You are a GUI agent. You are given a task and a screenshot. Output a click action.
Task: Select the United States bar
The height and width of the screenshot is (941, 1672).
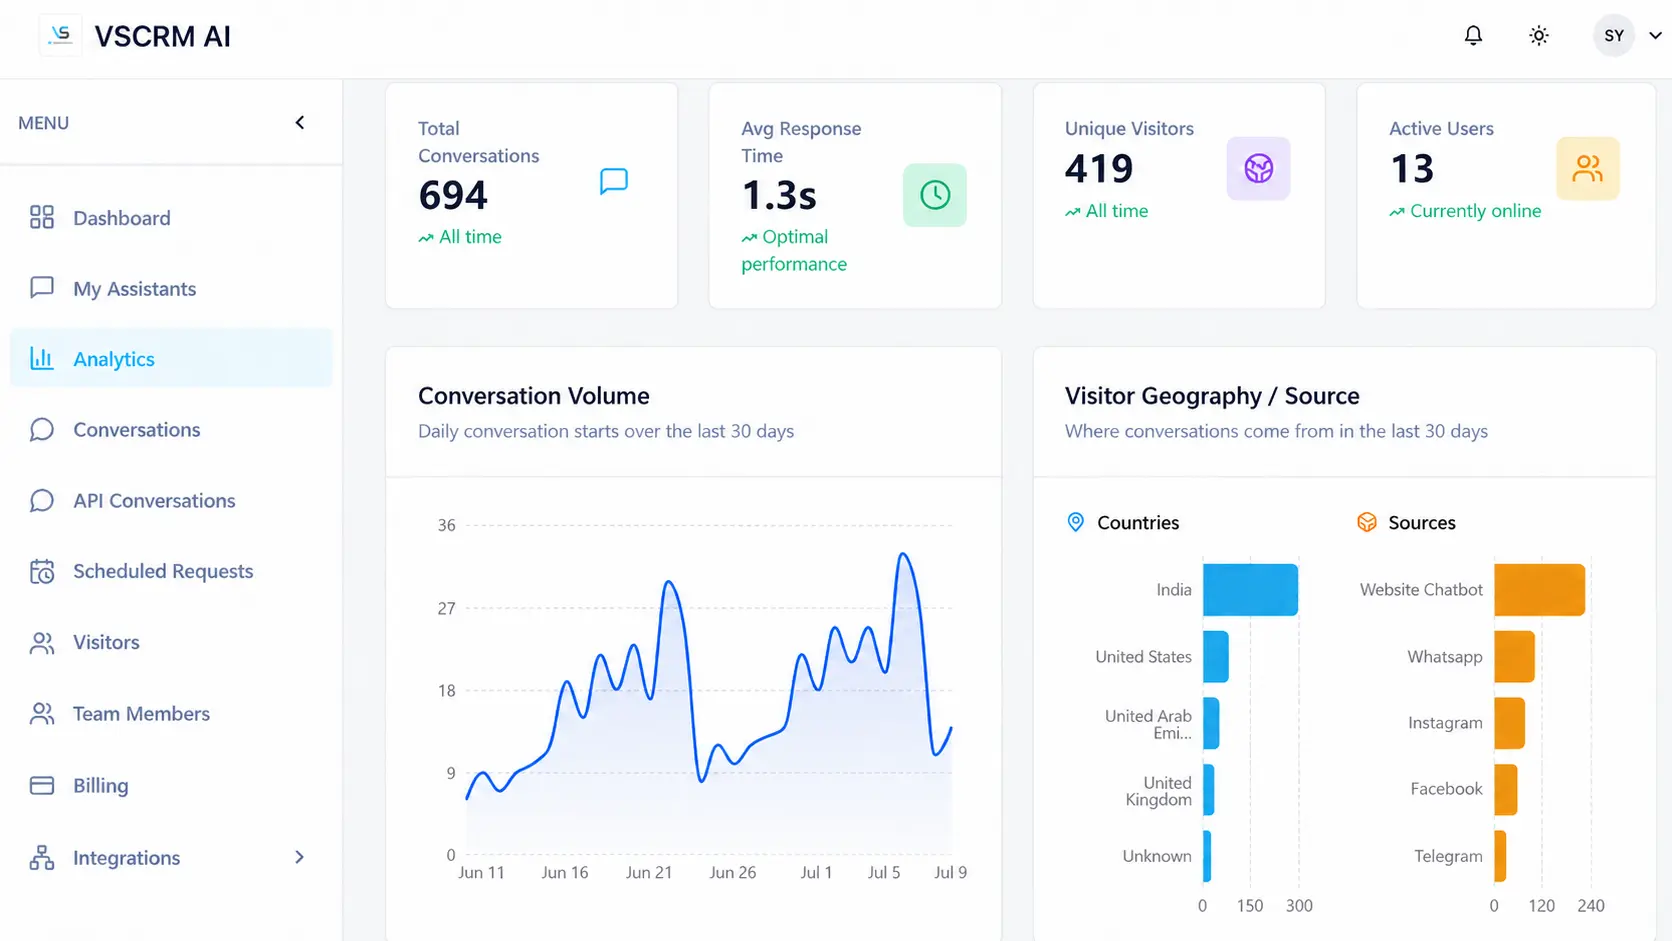coord(1216,656)
